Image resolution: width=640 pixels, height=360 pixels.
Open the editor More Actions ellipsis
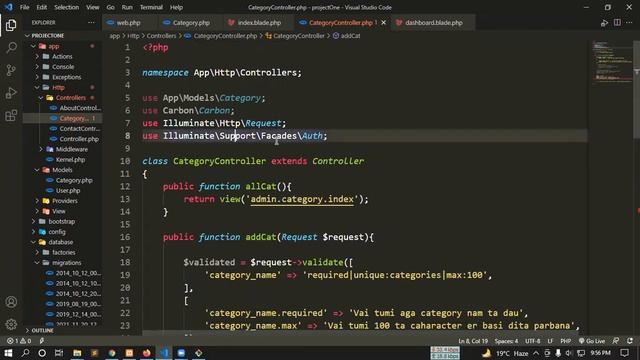(x=629, y=22)
